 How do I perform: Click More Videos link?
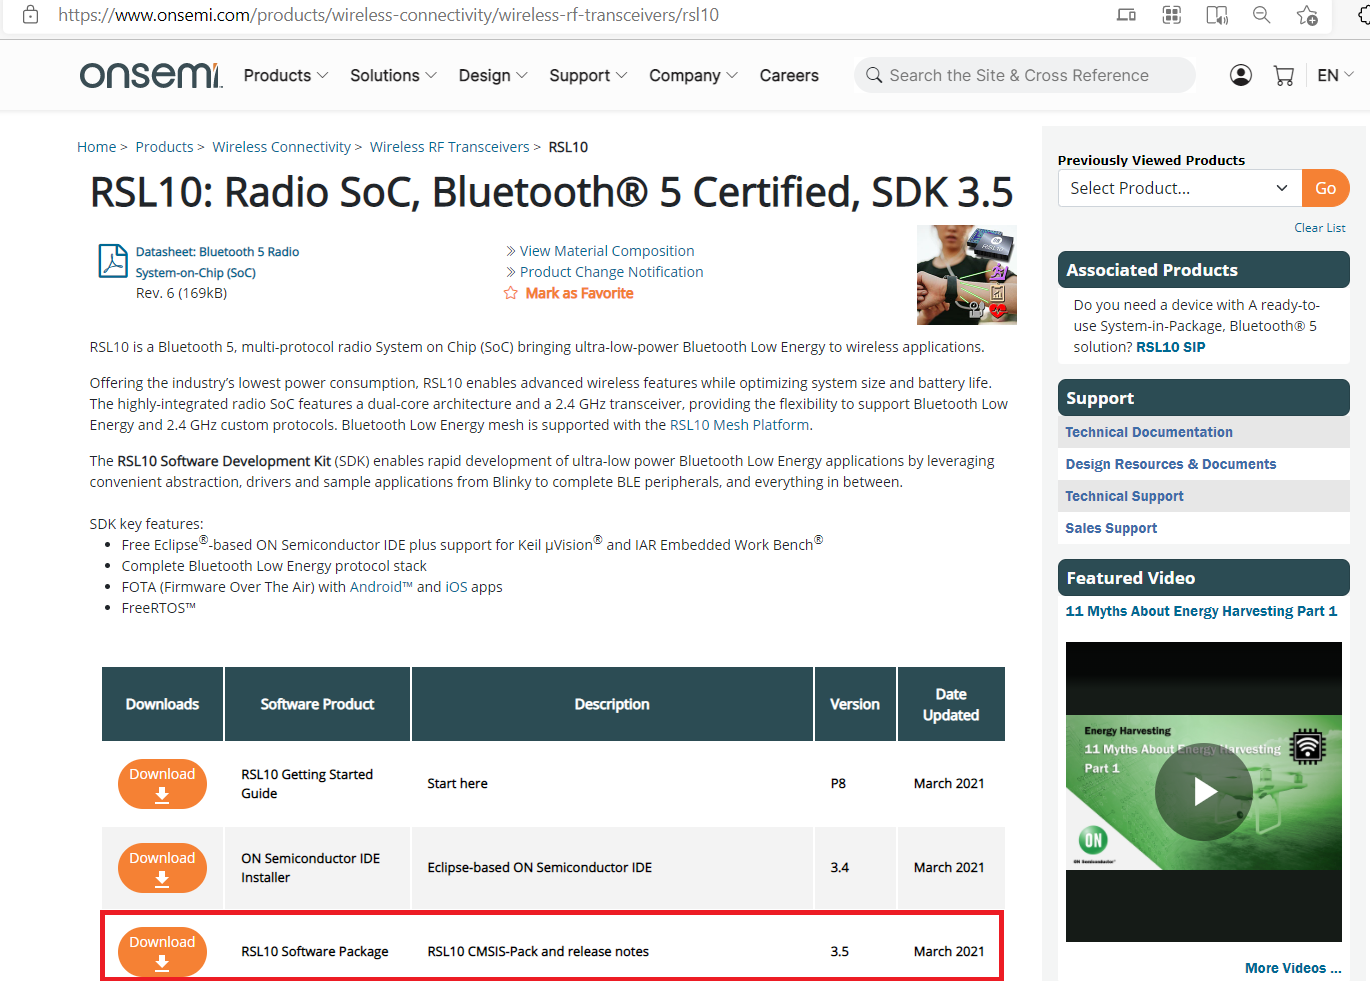pyautogui.click(x=1293, y=968)
